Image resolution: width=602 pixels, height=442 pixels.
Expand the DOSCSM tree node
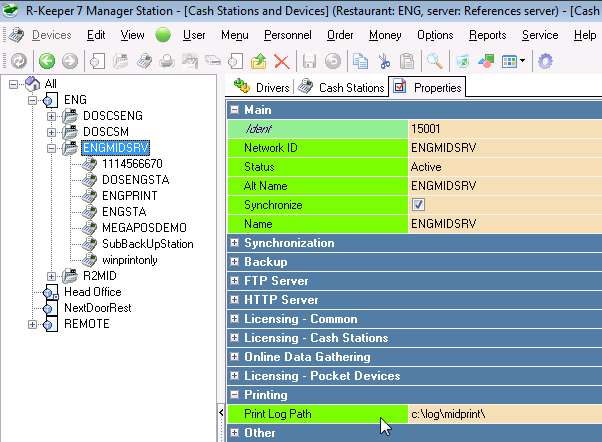click(x=51, y=132)
